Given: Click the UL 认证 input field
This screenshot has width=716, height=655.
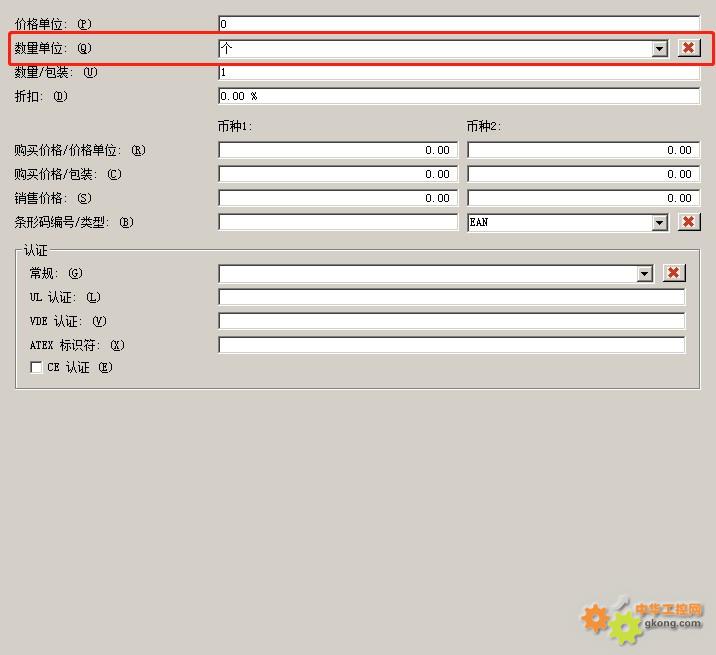Looking at the screenshot, I should coord(452,297).
